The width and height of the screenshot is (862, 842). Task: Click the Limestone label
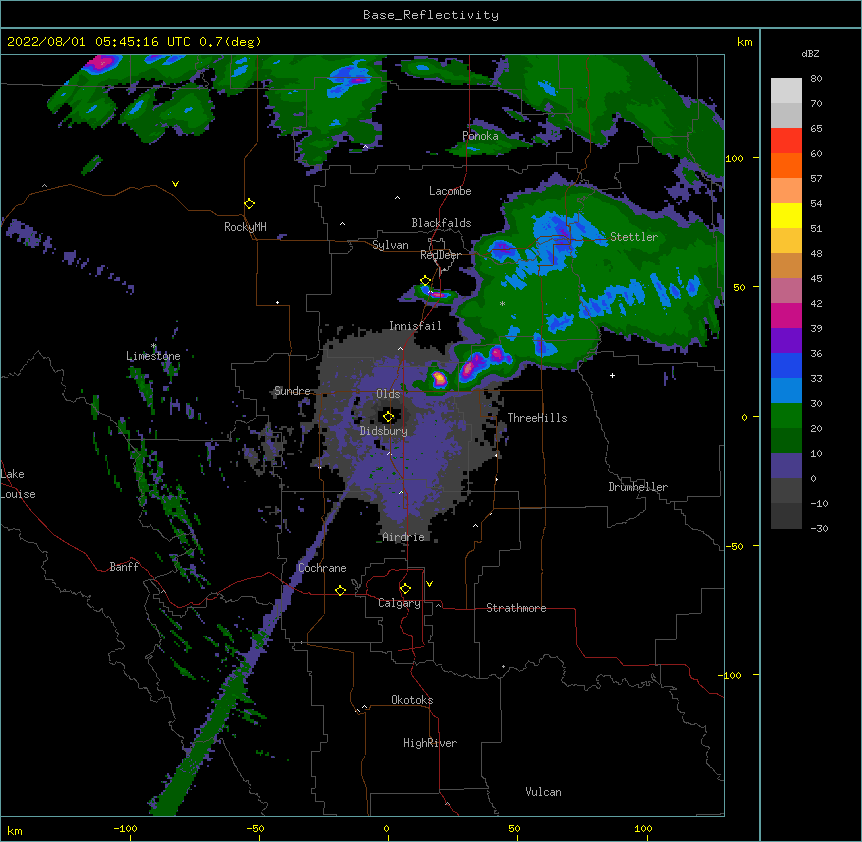tap(153, 356)
